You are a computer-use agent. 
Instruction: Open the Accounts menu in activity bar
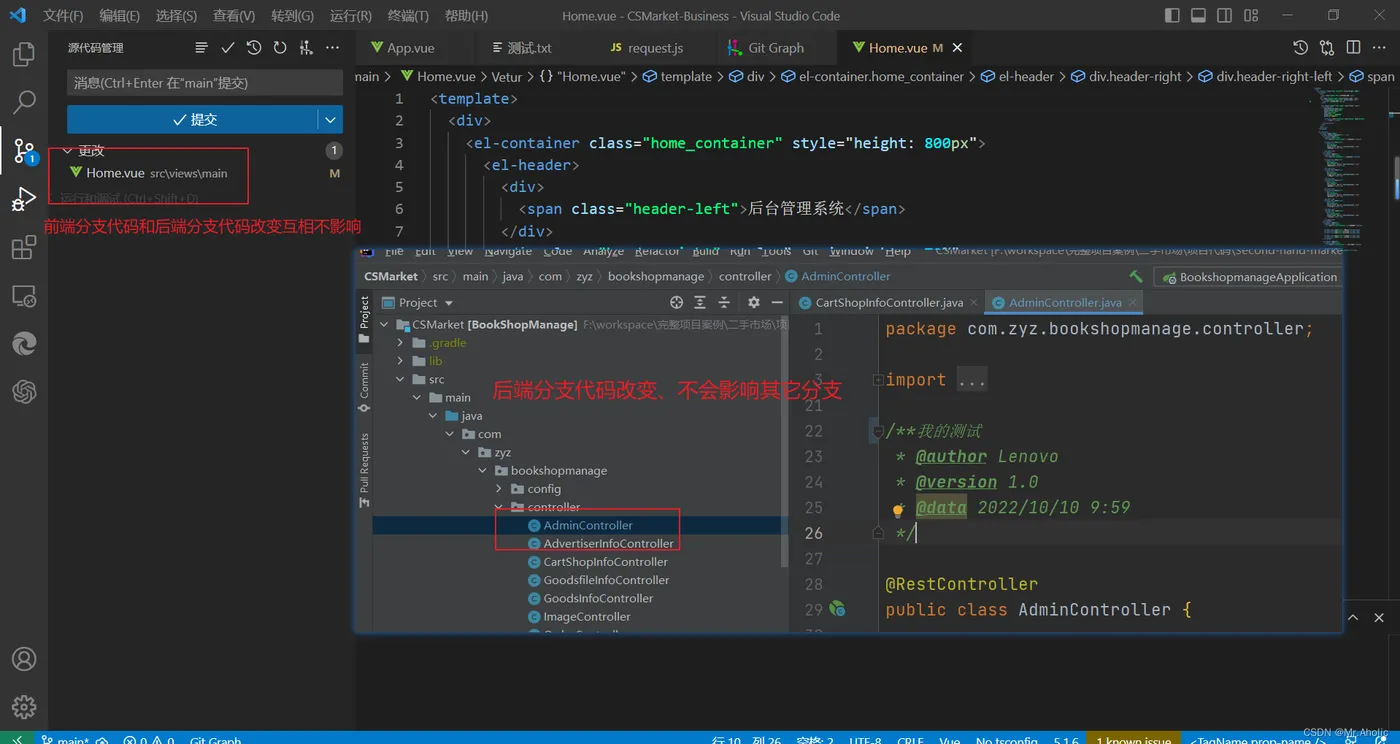(24, 660)
